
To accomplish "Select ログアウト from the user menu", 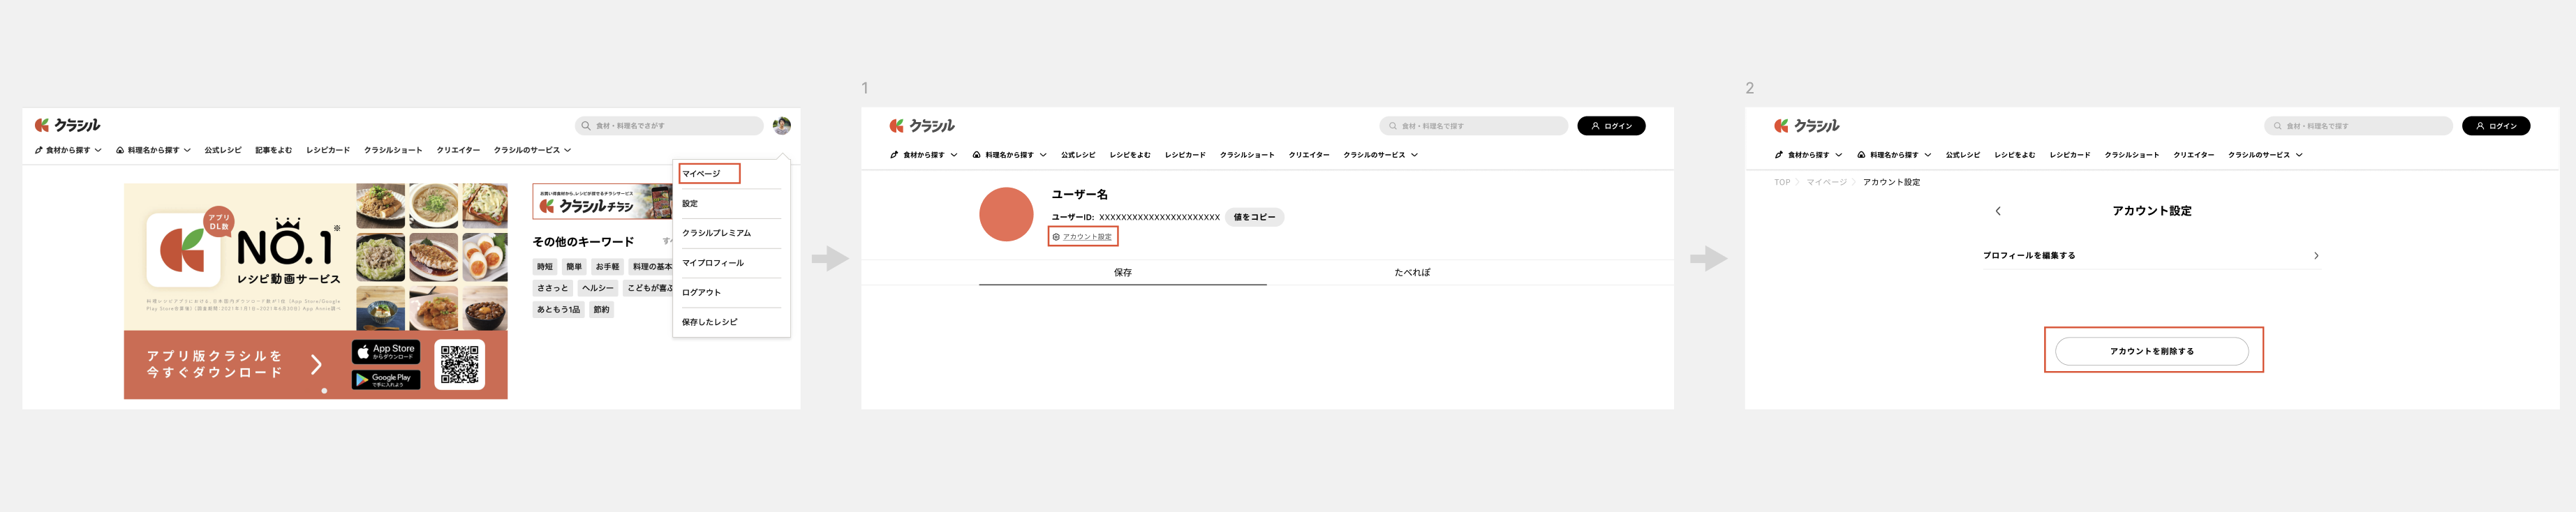I will [701, 292].
